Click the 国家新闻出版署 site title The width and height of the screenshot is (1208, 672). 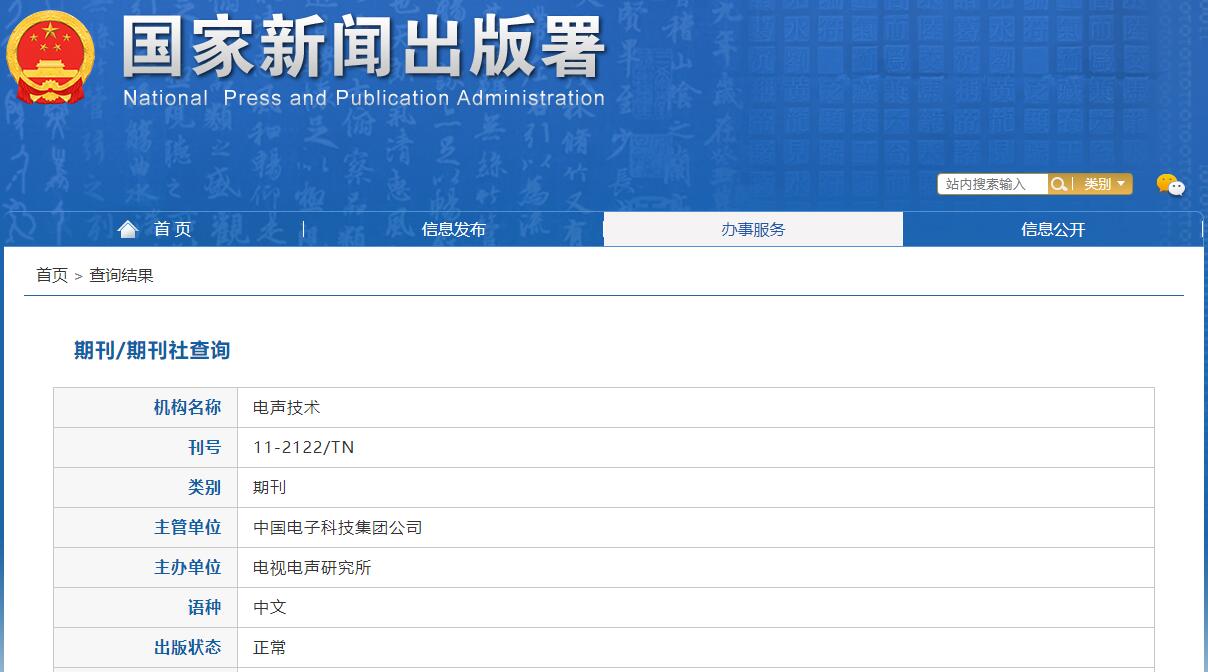[363, 48]
